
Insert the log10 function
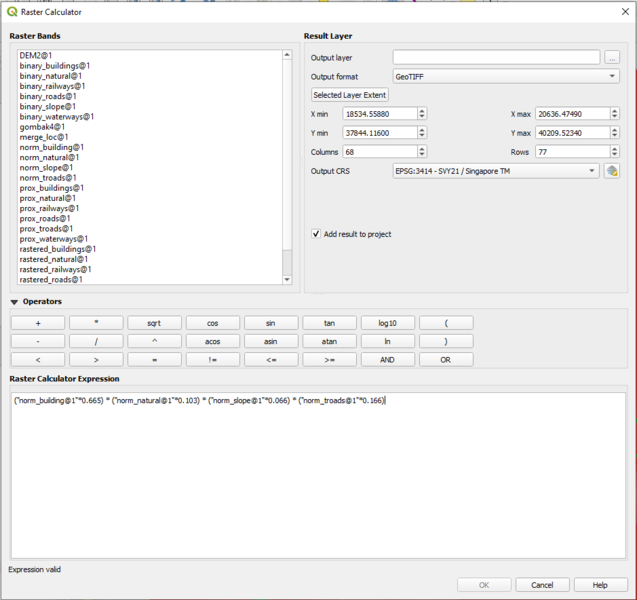pos(388,323)
